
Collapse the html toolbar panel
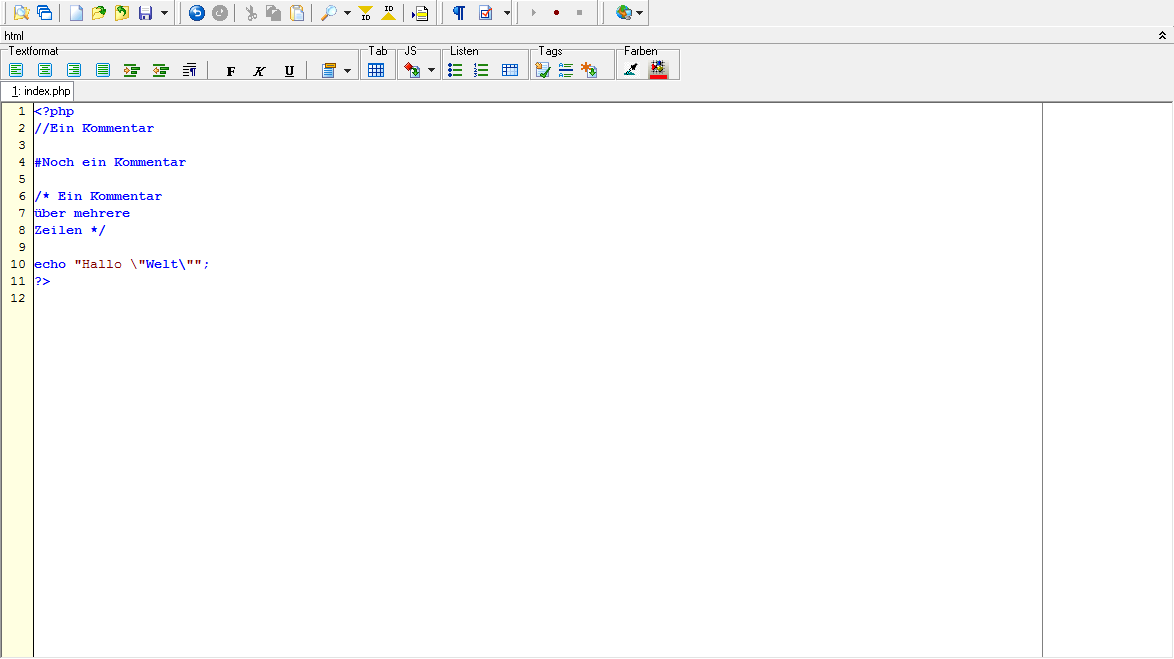[x=1162, y=36]
